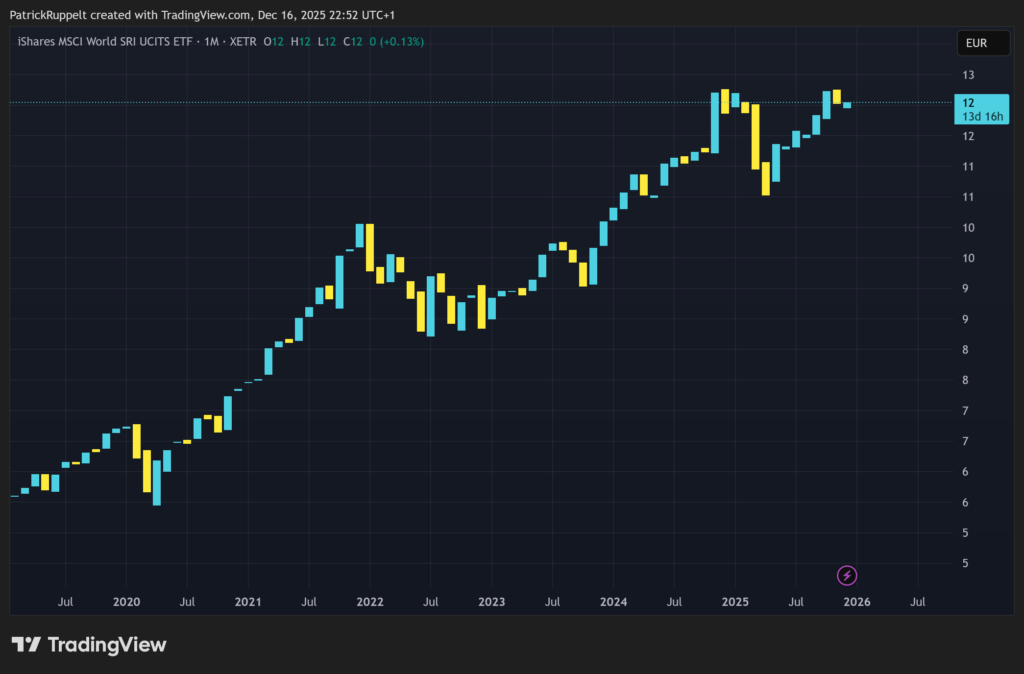Viewport: 1024px width, 674px height.
Task: Click the C12 close value in legend
Action: (353, 42)
